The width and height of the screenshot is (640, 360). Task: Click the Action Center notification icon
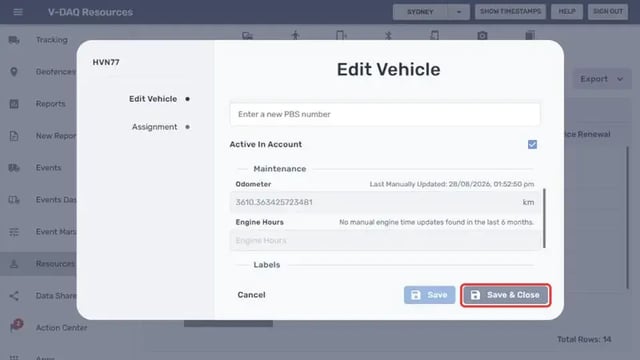pos(16,326)
